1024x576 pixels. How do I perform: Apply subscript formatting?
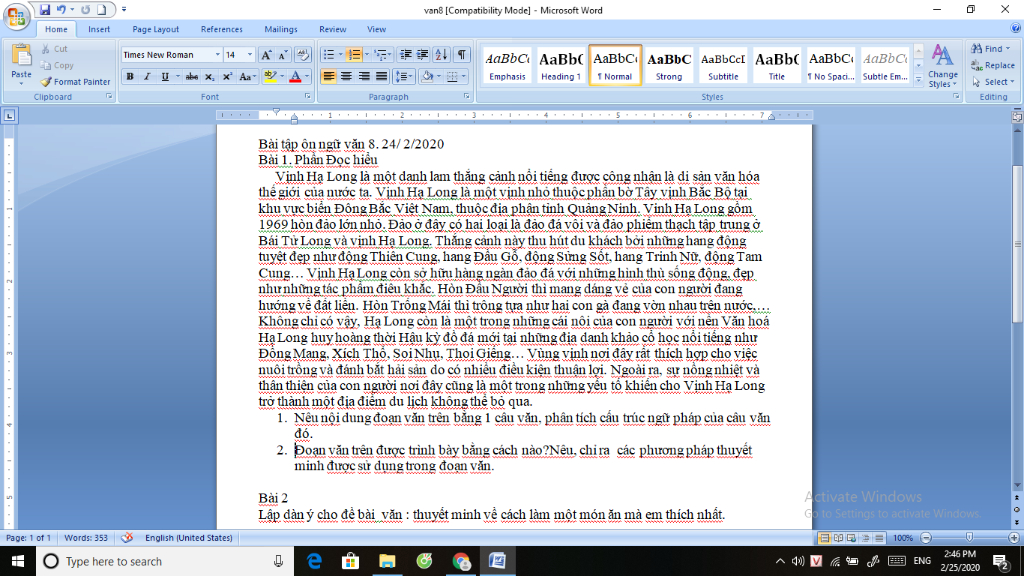(209, 76)
